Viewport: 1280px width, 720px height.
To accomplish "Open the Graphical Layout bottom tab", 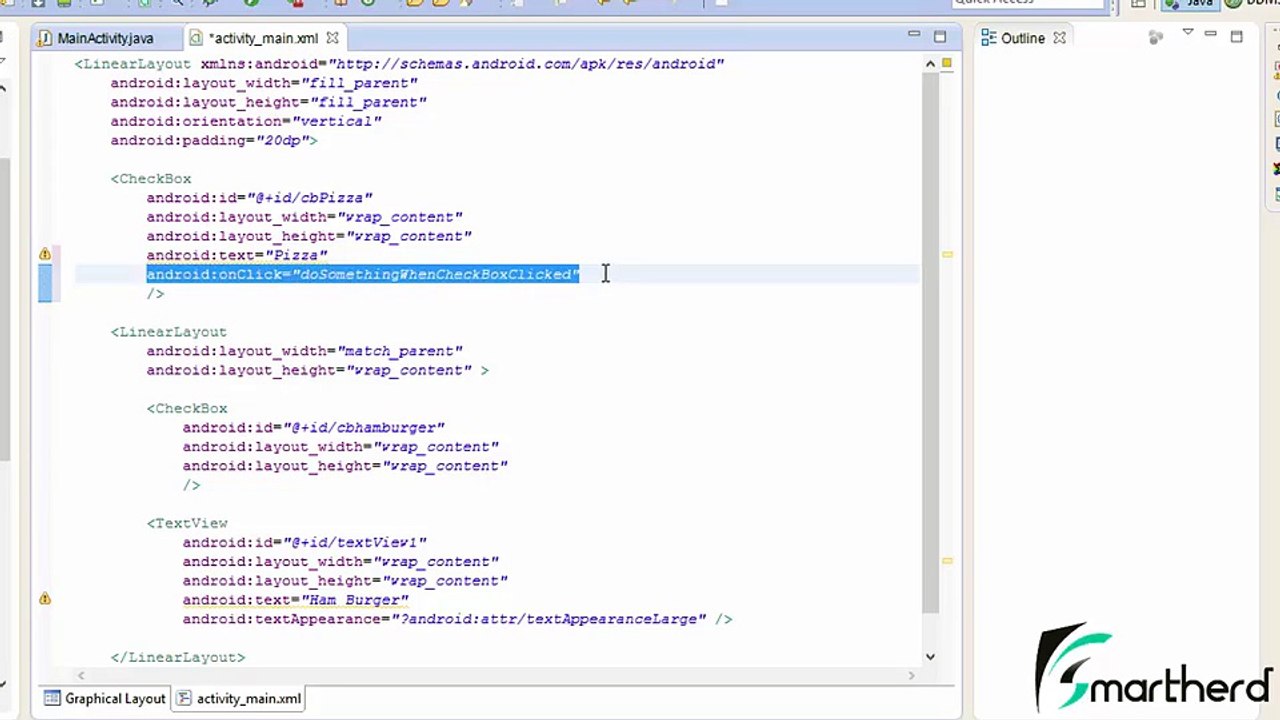I will (105, 699).
